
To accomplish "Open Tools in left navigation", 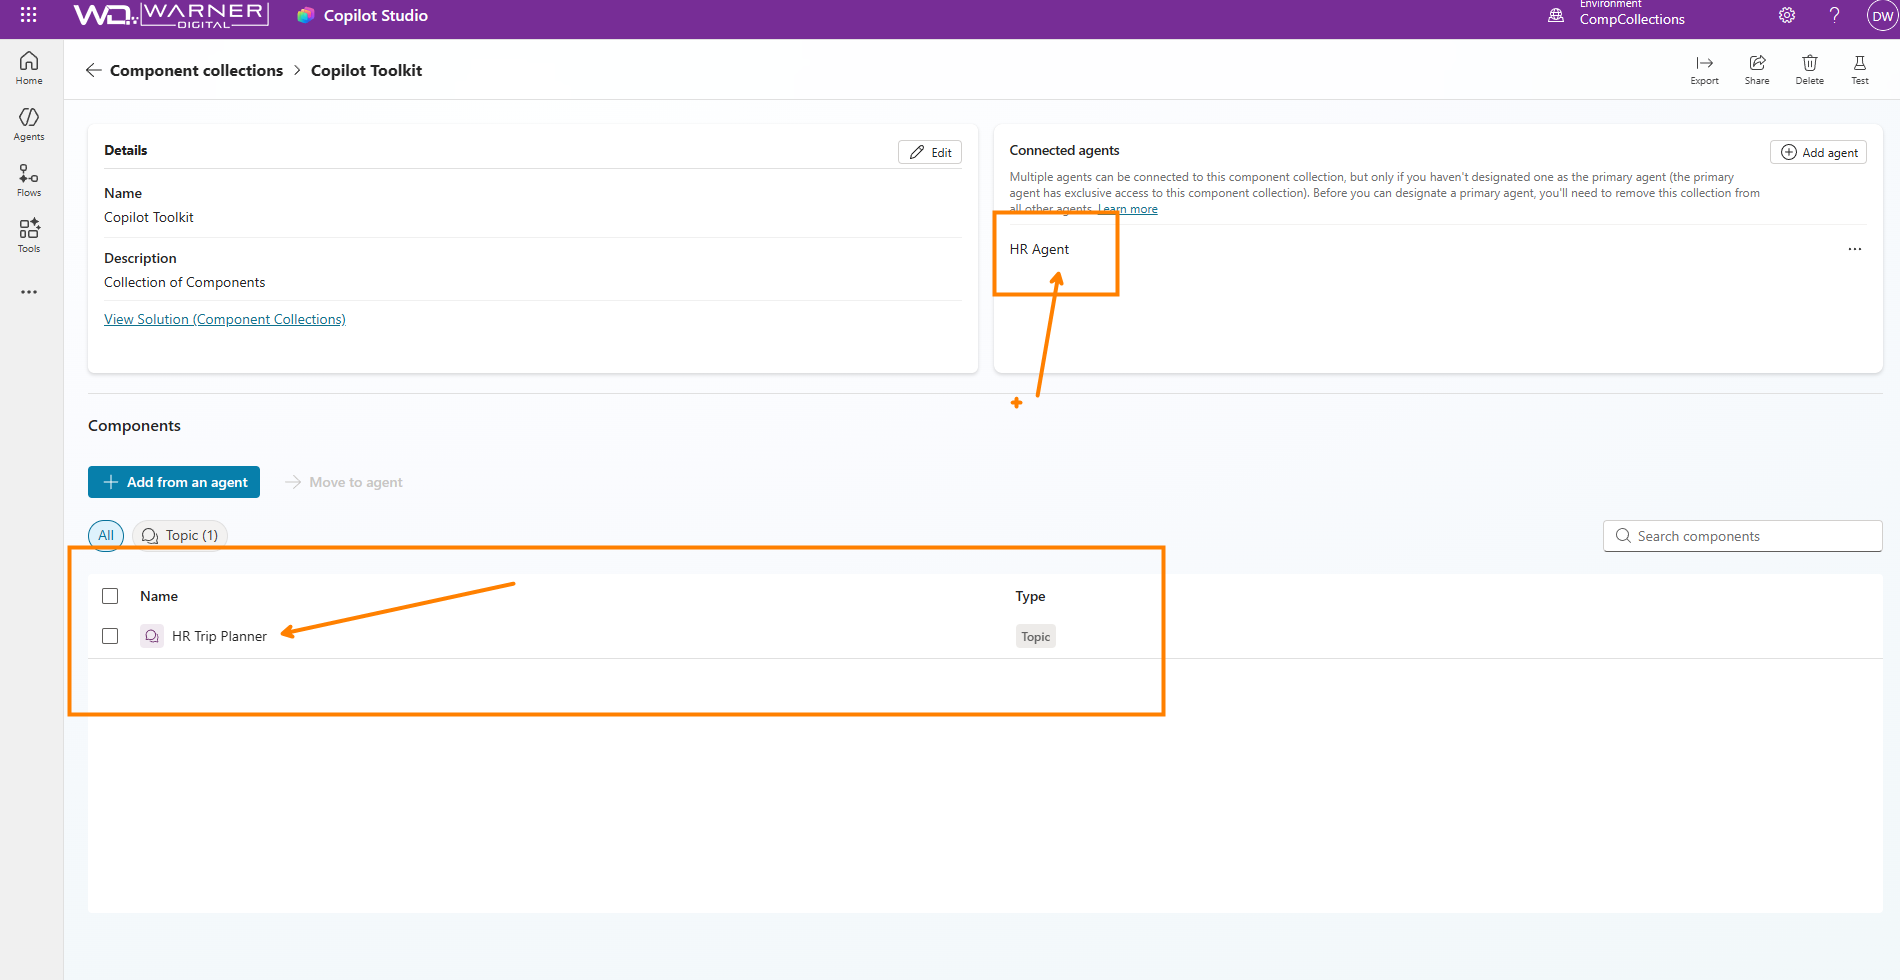I will click(29, 236).
